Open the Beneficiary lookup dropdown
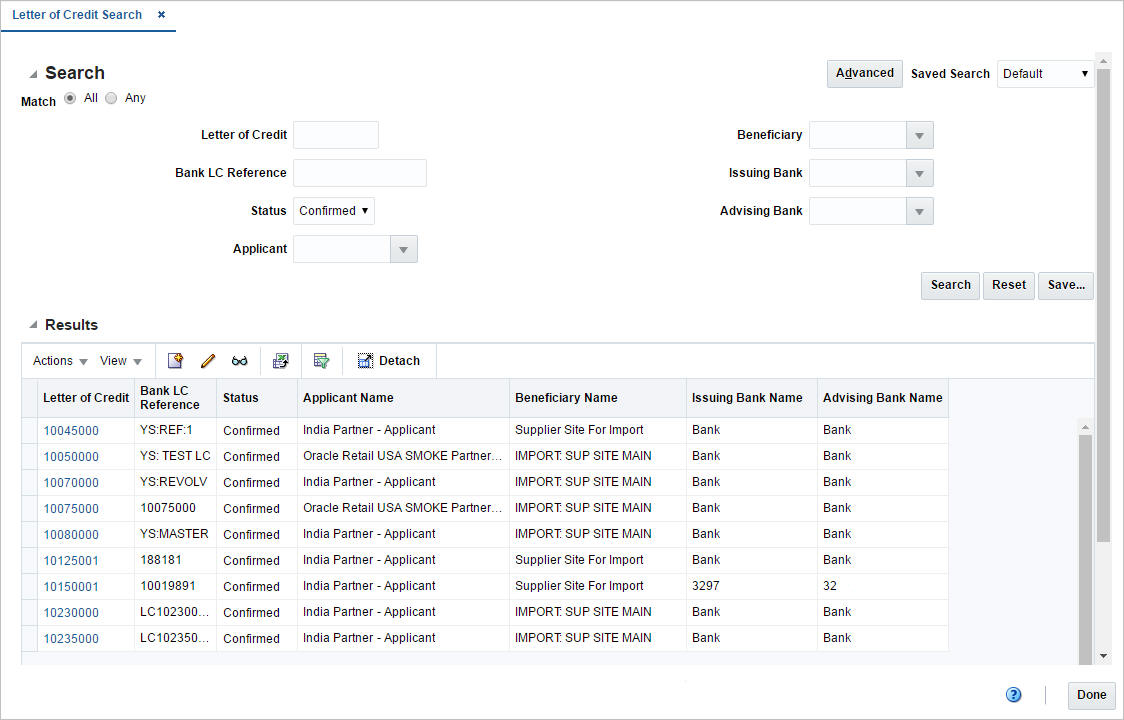The width and height of the screenshot is (1124, 720). tap(919, 134)
